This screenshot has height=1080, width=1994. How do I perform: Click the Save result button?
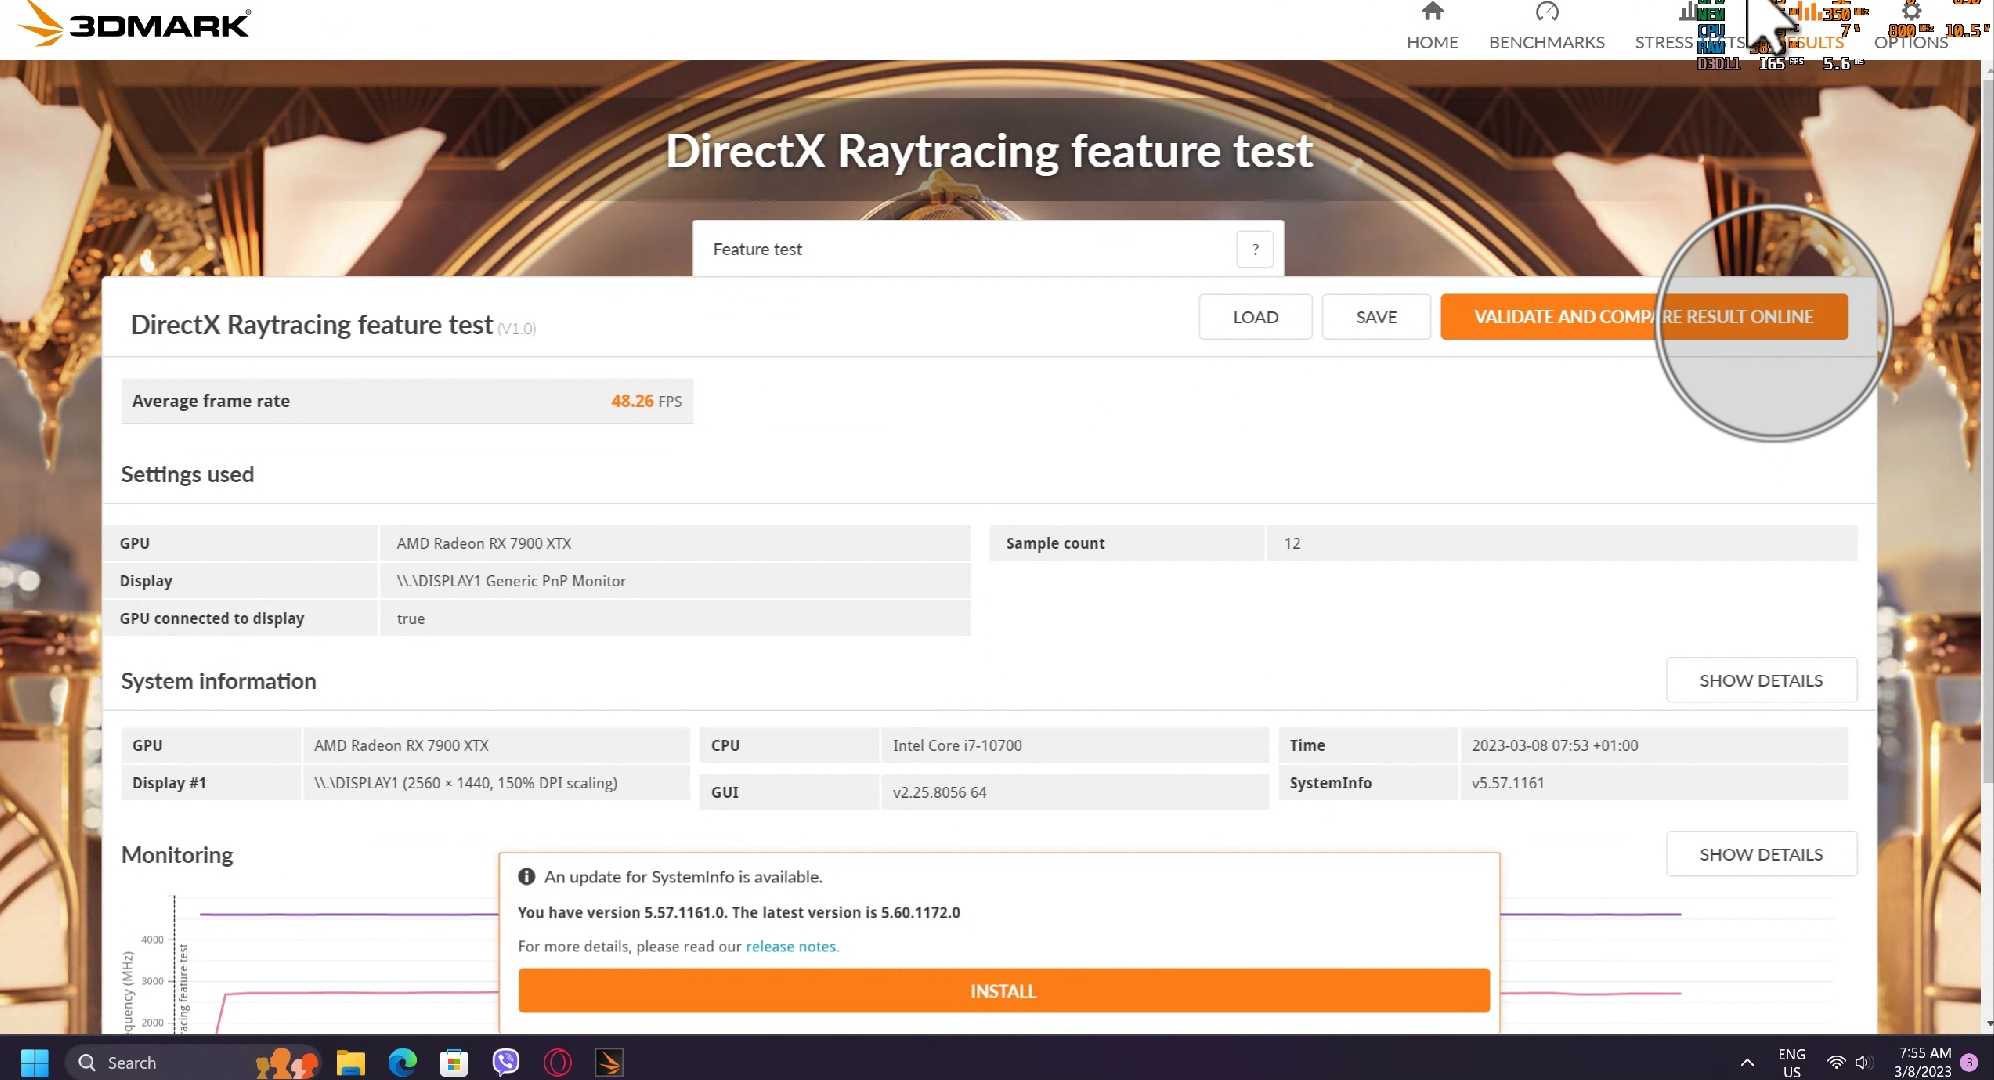coord(1376,317)
